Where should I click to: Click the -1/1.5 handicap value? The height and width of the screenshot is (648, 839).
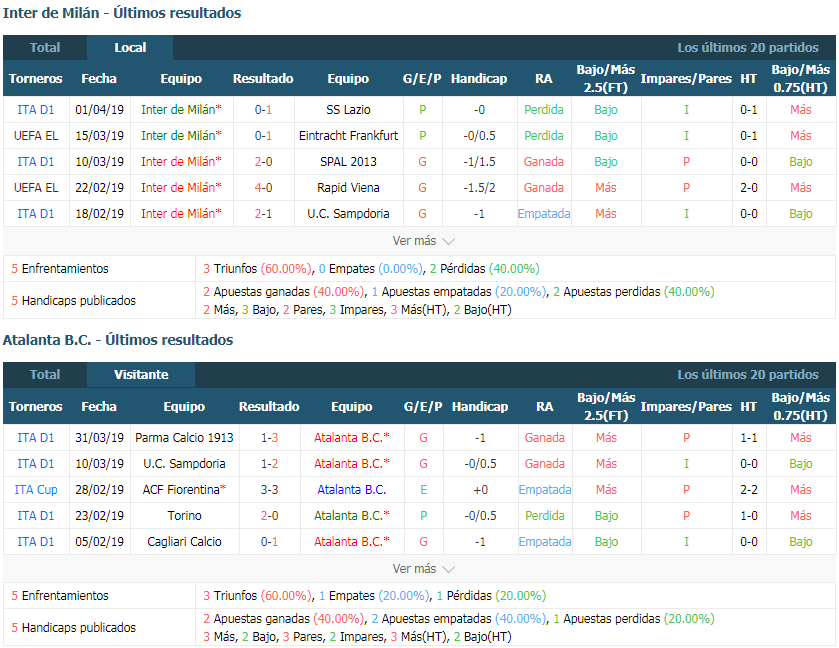(479, 162)
